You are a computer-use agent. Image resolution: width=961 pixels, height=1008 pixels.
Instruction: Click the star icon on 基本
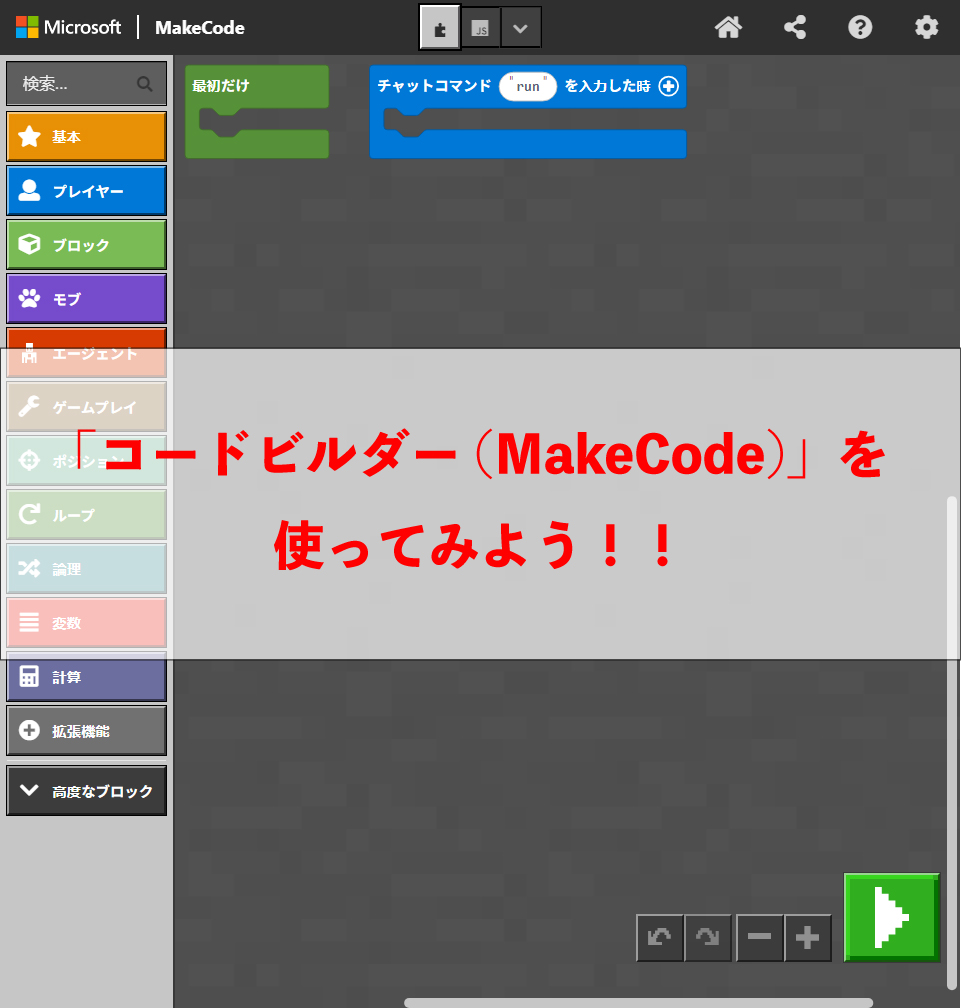[x=30, y=136]
